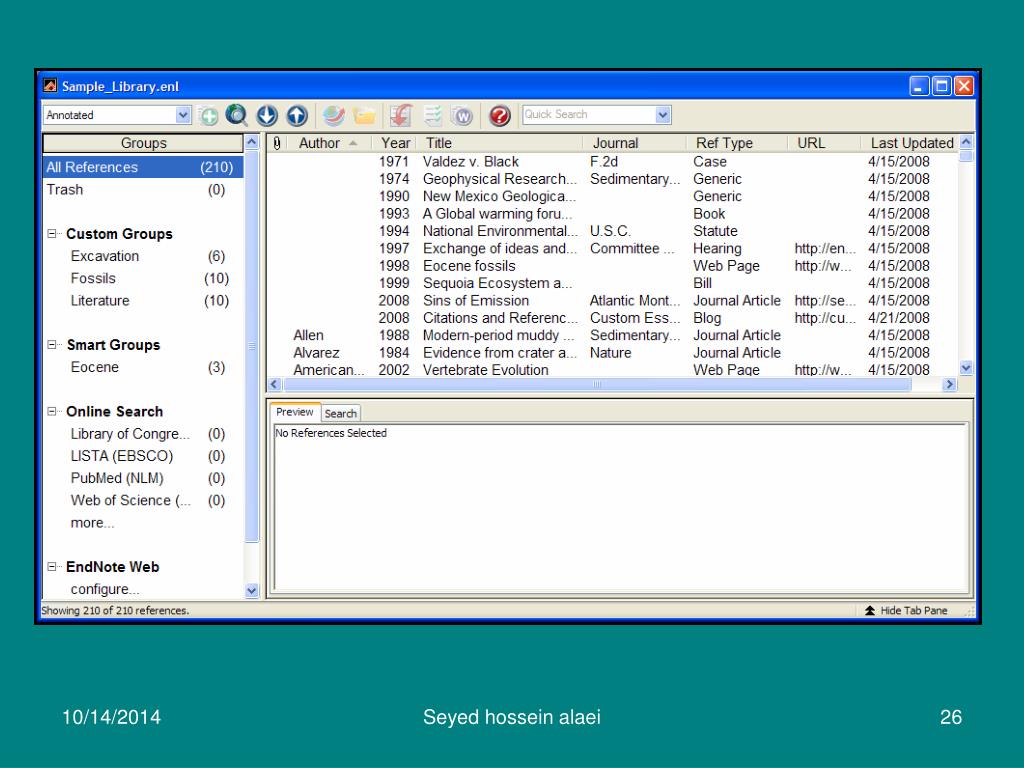Click the Return to Word Processor icon
This screenshot has height=768, width=1024.
point(462,116)
